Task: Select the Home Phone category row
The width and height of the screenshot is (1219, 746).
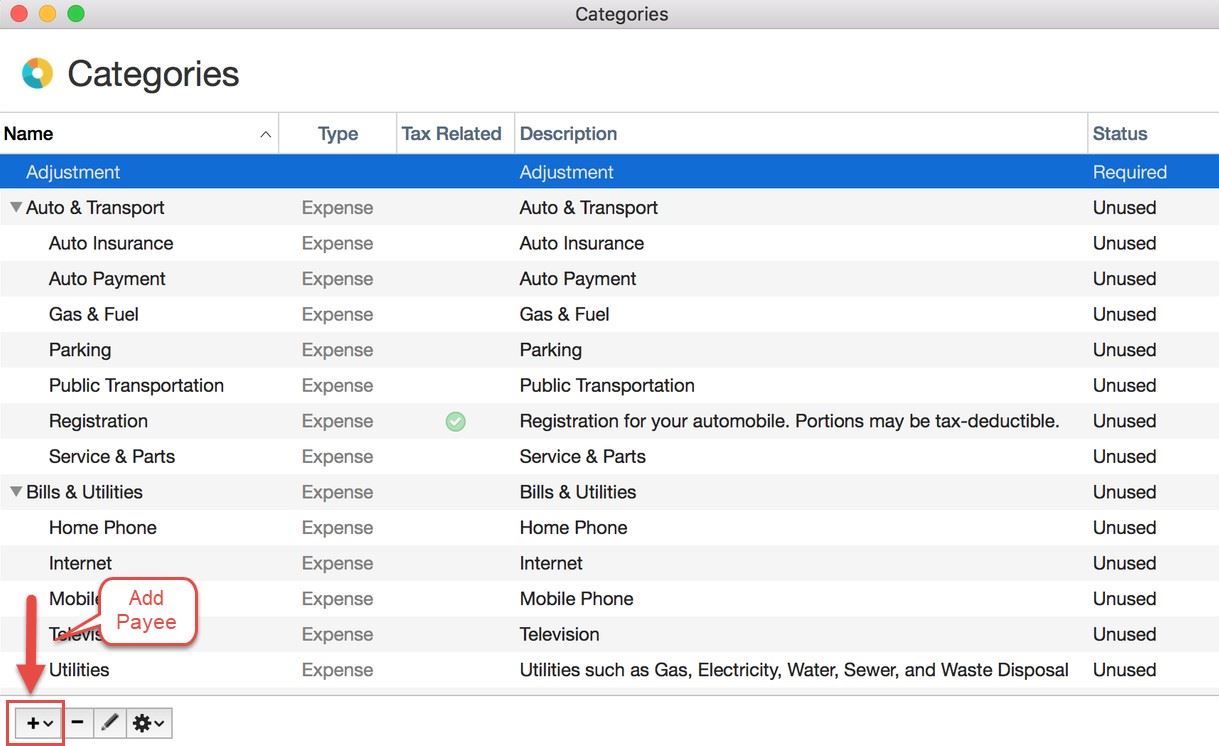Action: tap(103, 527)
